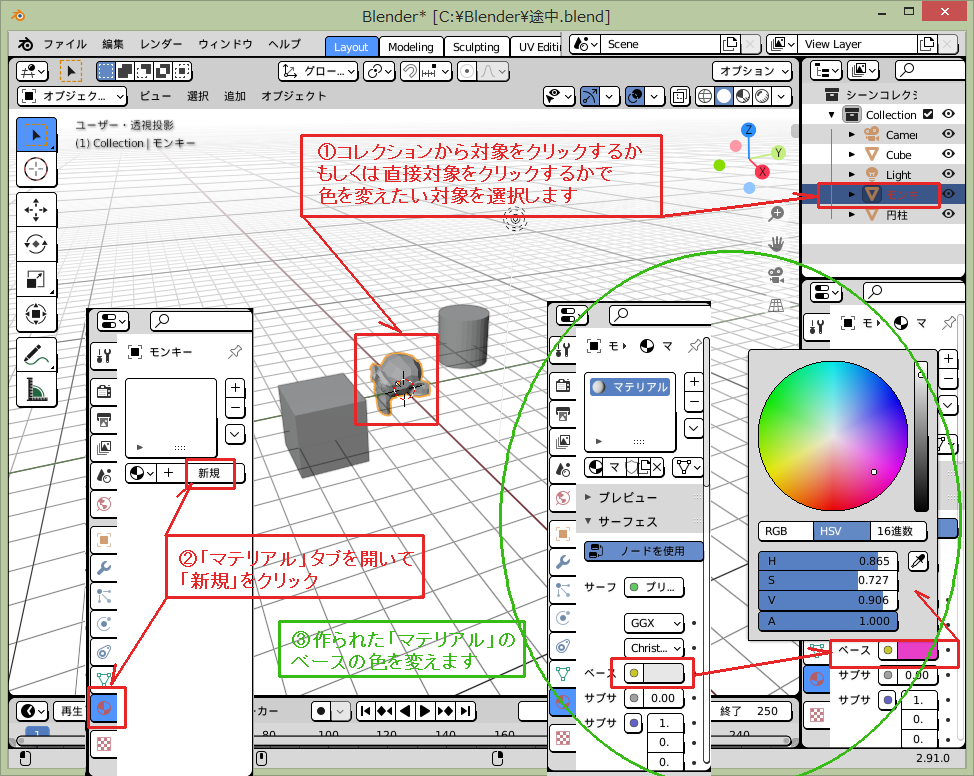Toggle the overlays display button

(635, 96)
